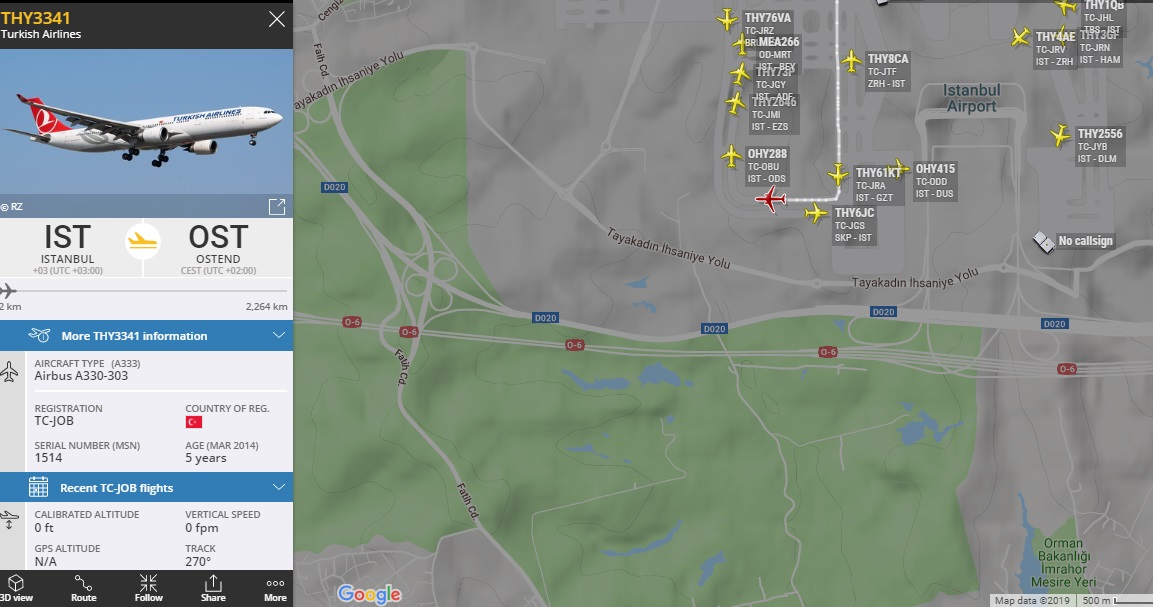Share the THY3341 flight
This screenshot has height=607, width=1153.
tap(213, 587)
